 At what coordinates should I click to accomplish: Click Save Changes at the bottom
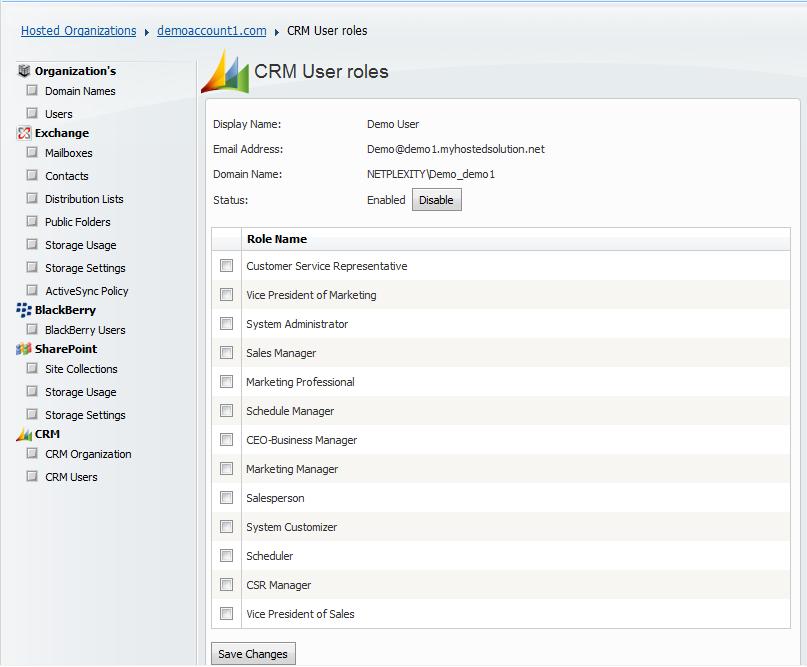252,653
